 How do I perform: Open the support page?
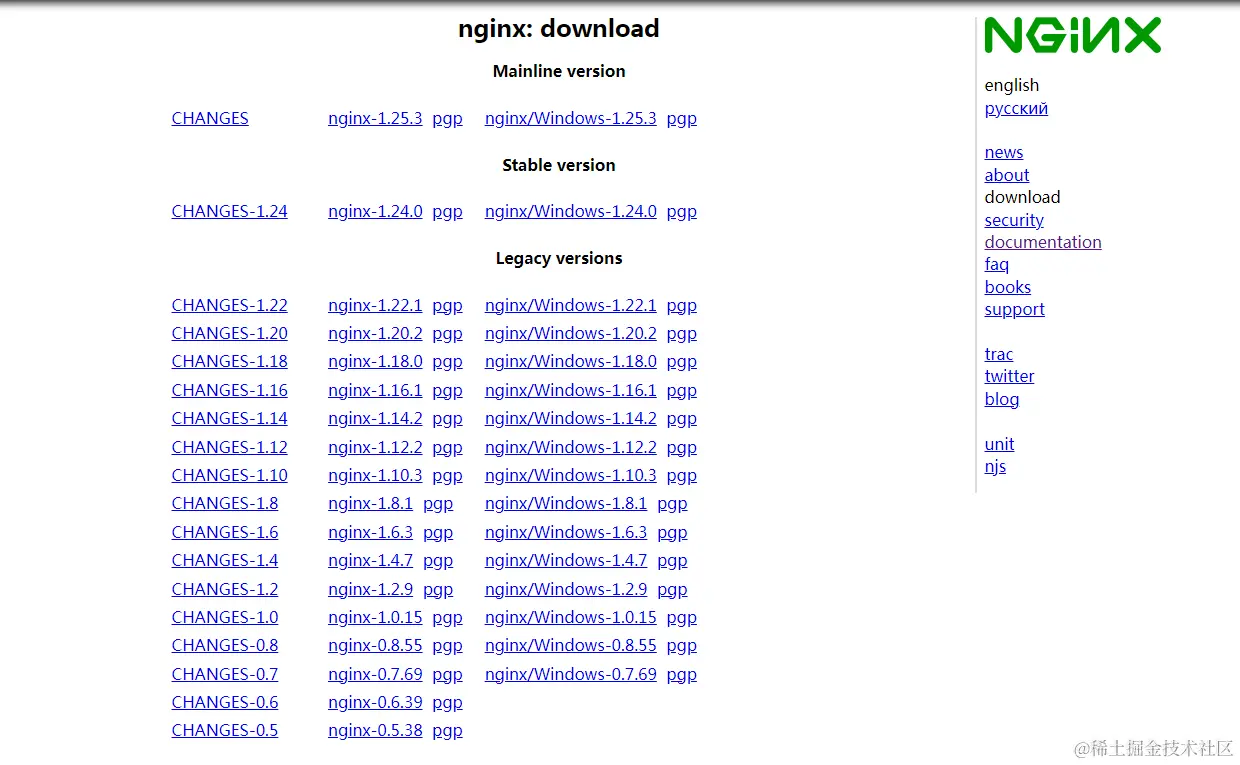(x=1015, y=309)
